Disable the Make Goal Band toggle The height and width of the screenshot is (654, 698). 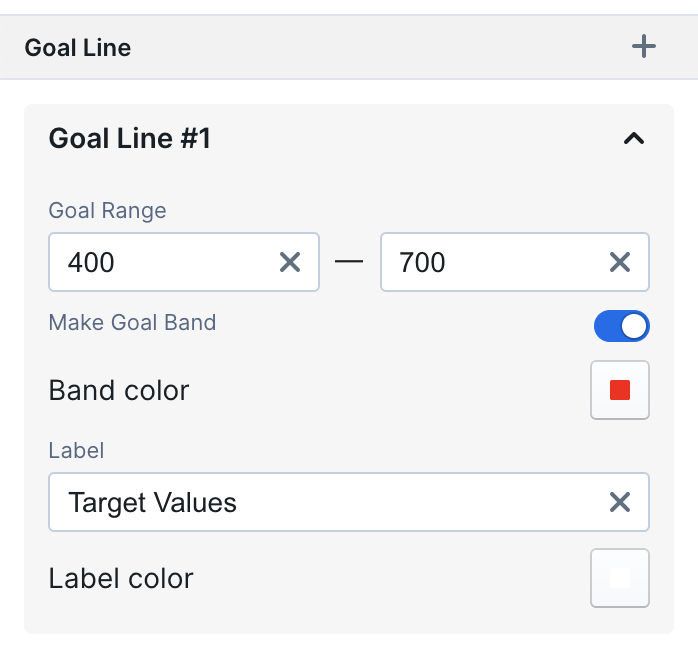(621, 326)
